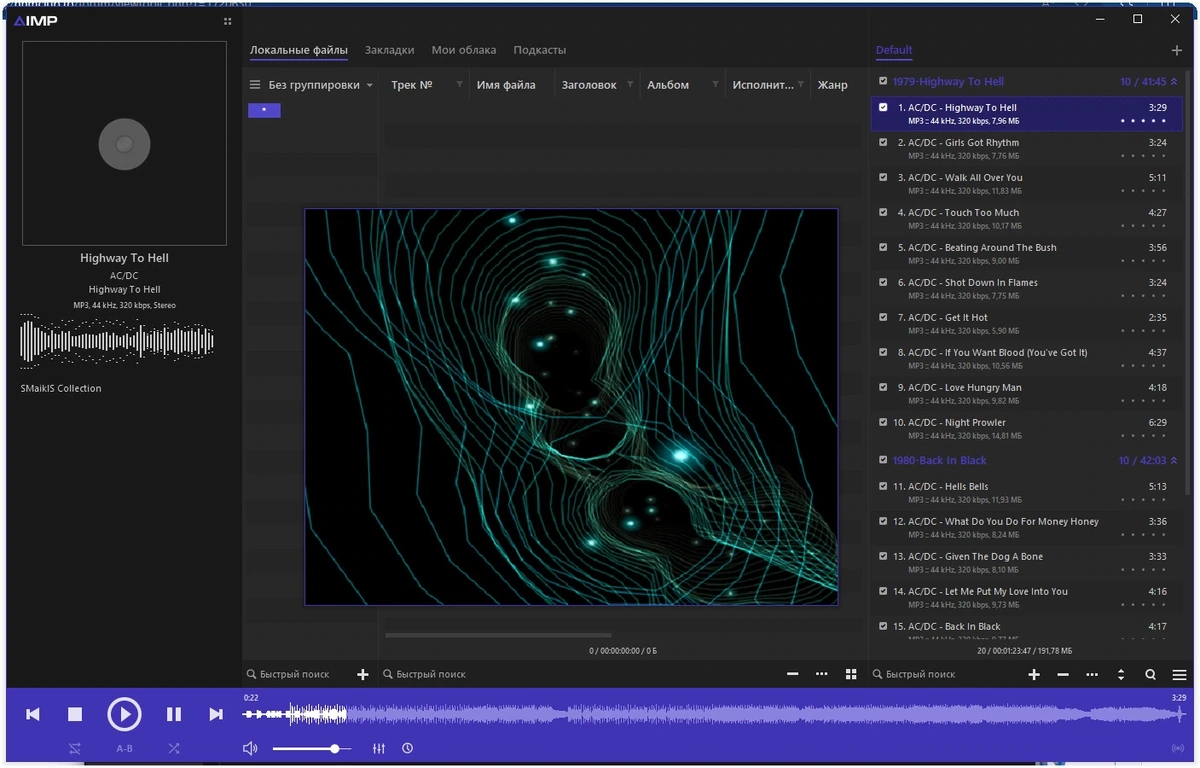Add new playlist with plus icon
1200x768 pixels.
coord(1176,50)
